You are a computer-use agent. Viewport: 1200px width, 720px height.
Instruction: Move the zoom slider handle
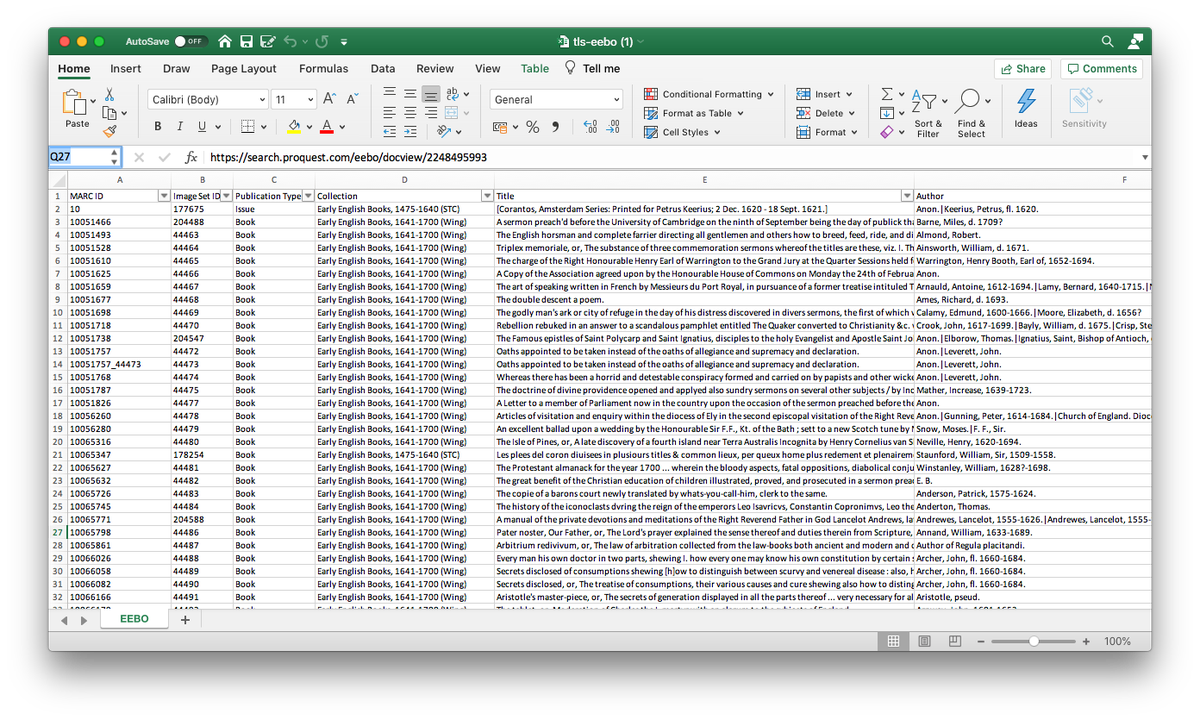coord(1034,641)
